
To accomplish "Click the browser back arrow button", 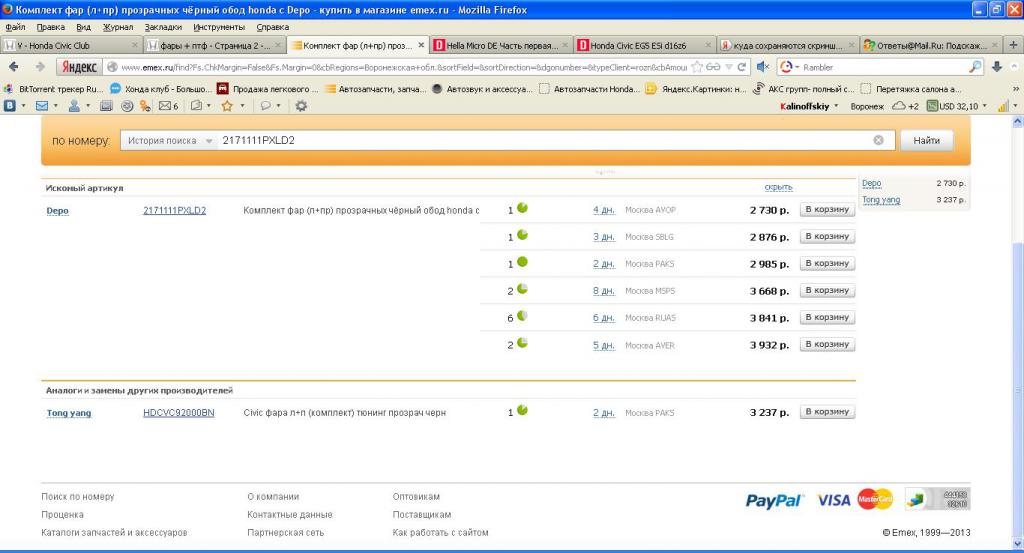I will (x=14, y=67).
